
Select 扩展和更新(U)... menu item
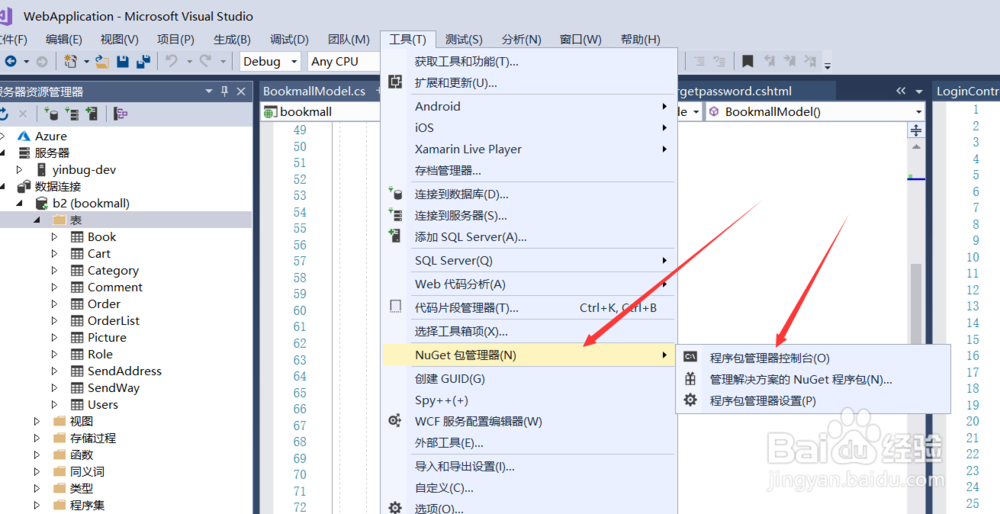pyautogui.click(x=529, y=83)
